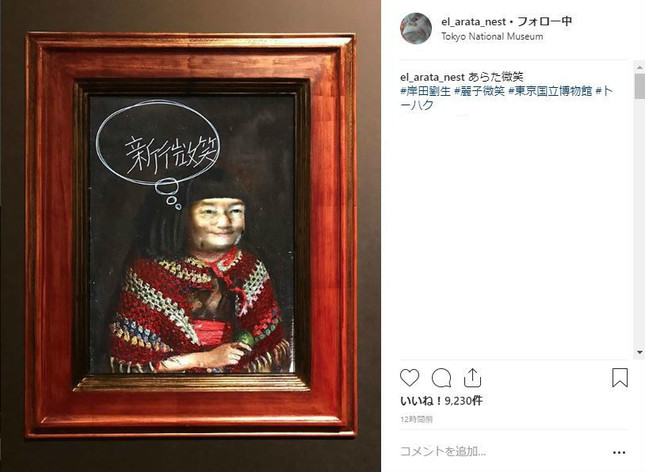Open the #麗子微笑 hashtag
Screen dimensions: 645x472
click(479, 91)
